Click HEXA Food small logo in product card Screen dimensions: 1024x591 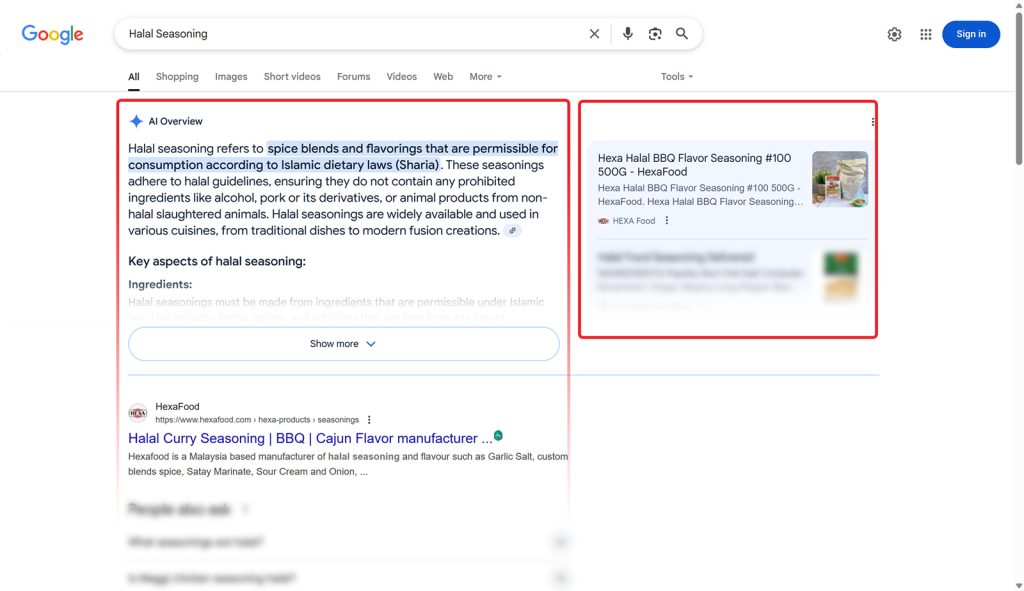click(x=603, y=221)
